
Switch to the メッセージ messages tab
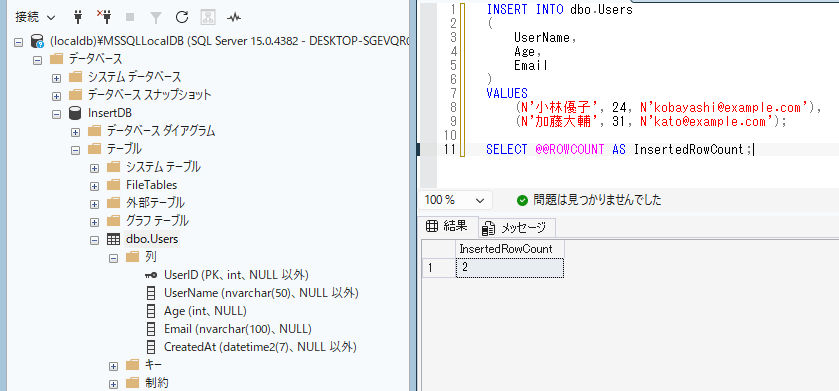516,228
